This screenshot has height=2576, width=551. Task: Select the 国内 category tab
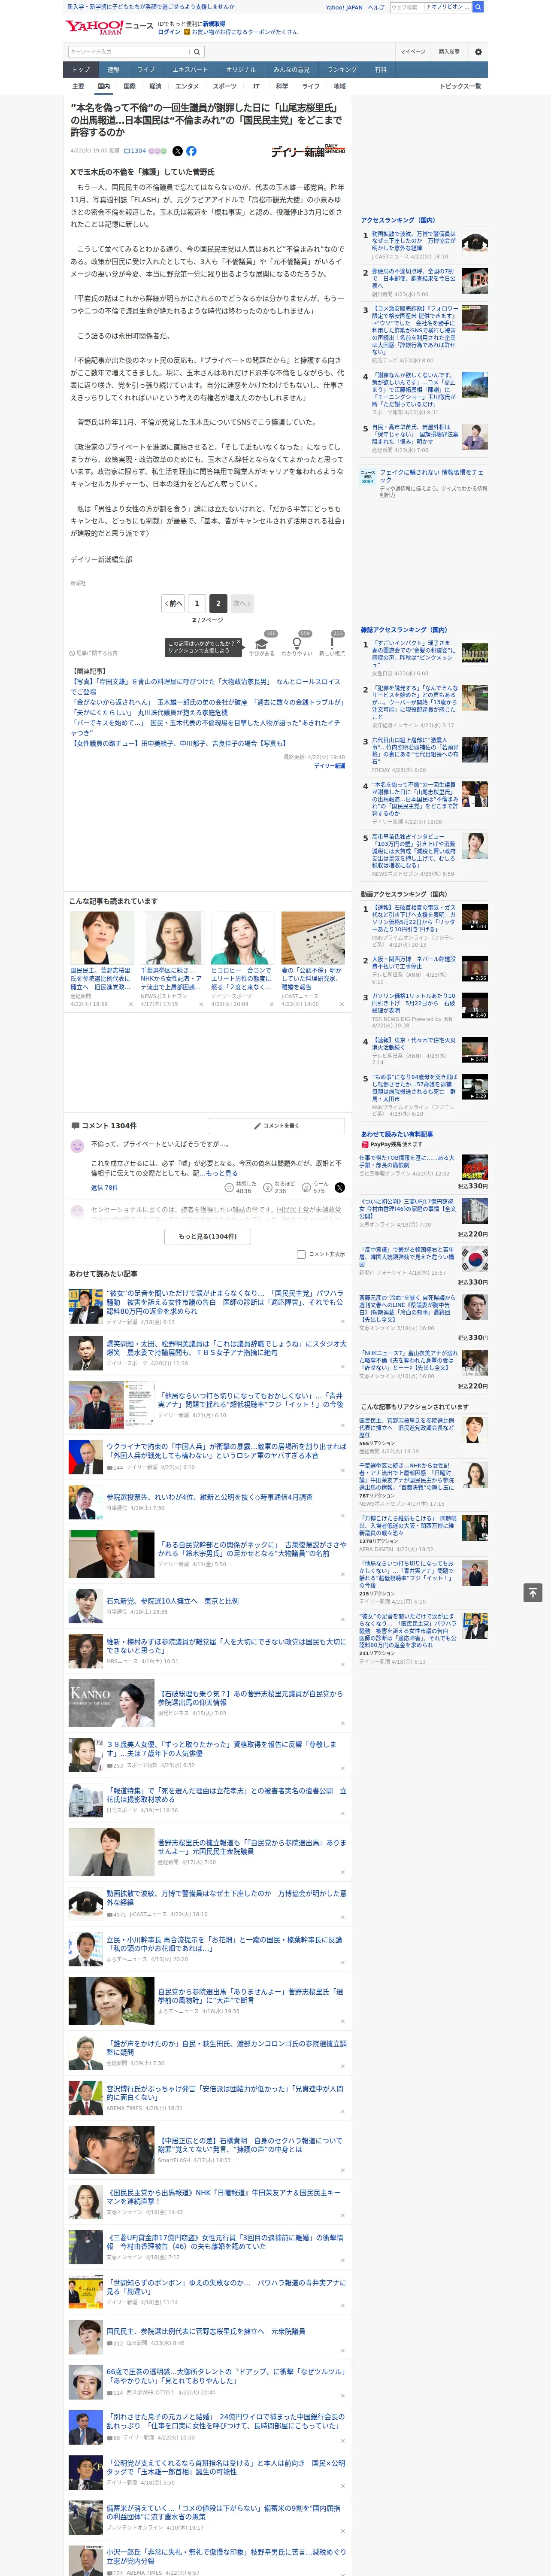[x=103, y=86]
